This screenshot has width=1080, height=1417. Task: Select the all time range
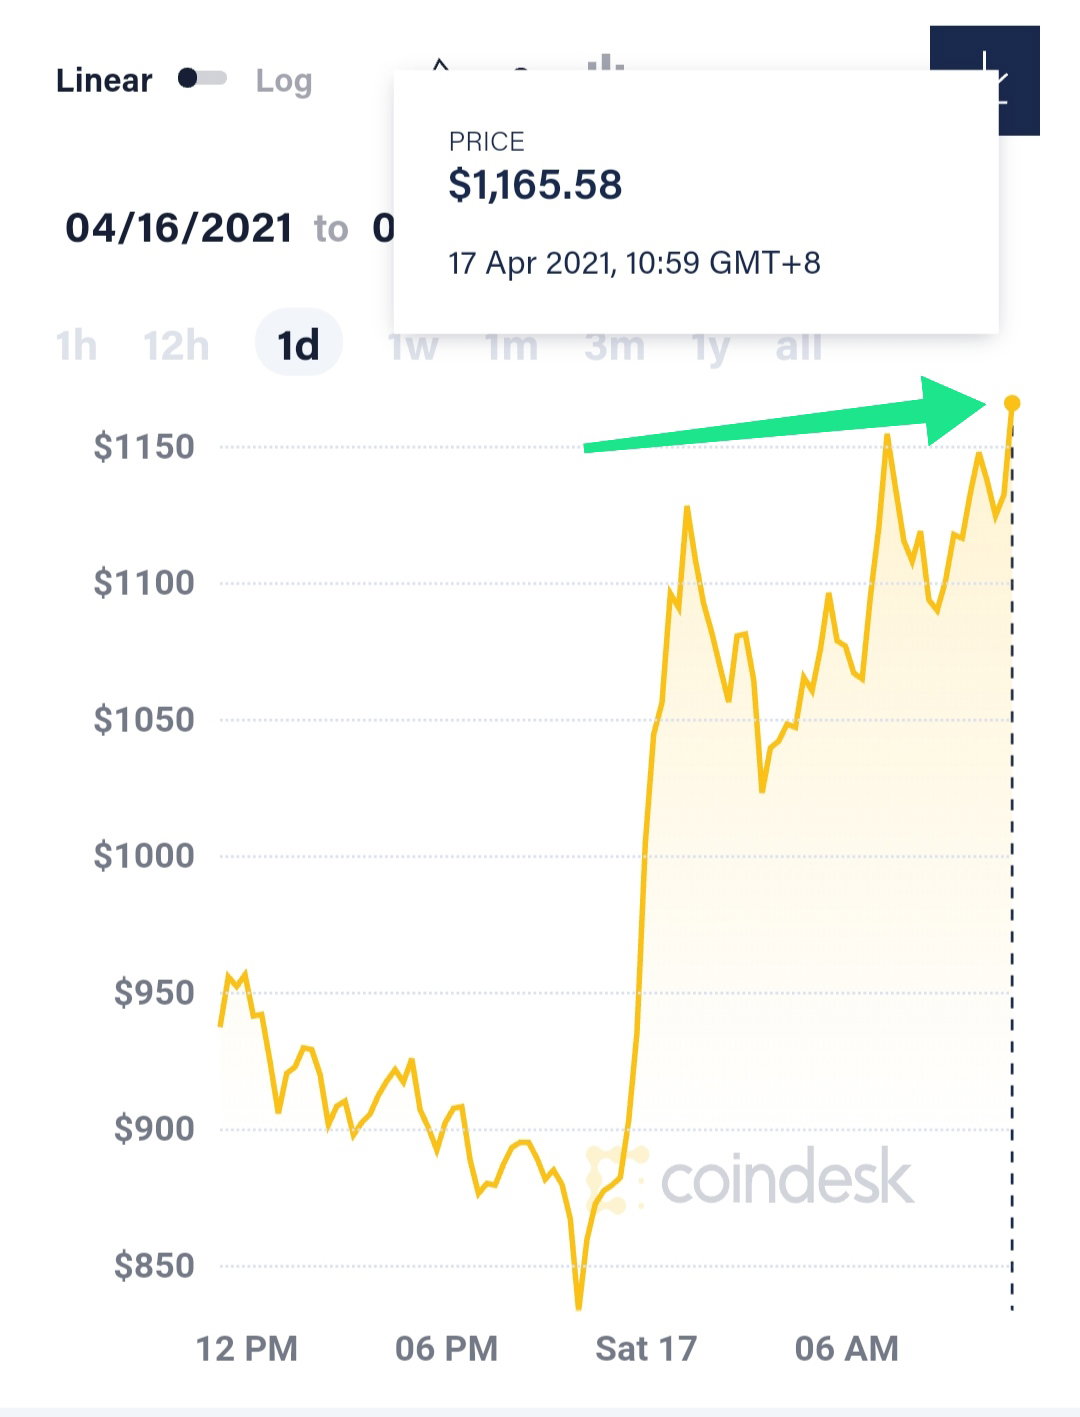798,347
